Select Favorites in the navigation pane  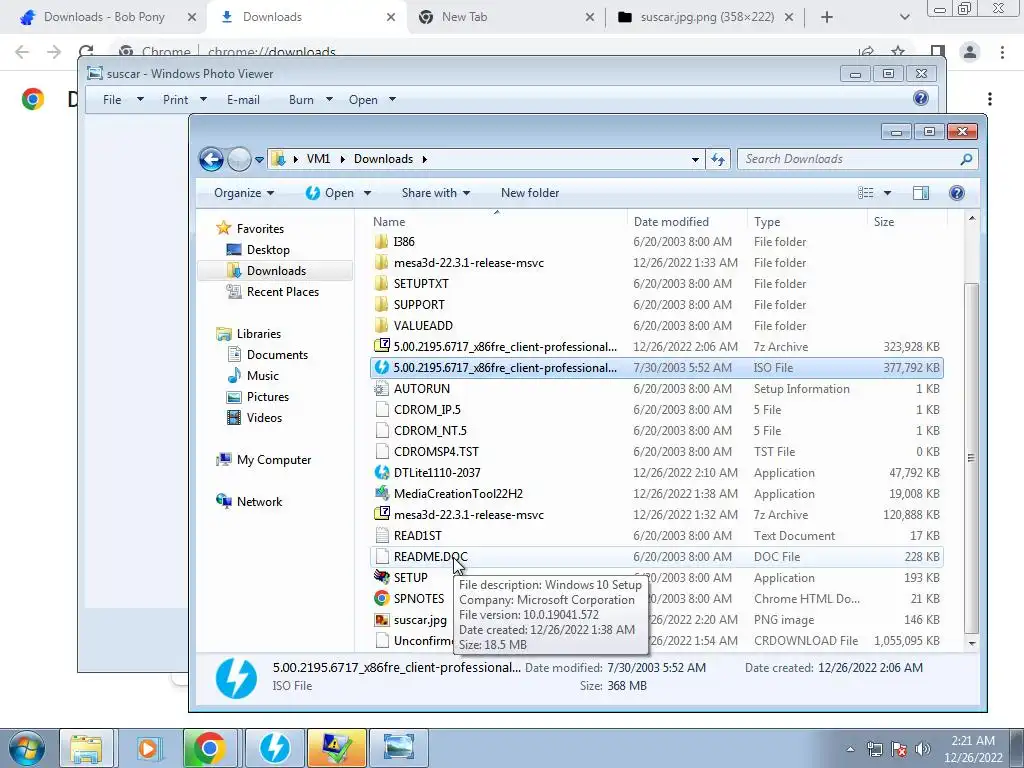click(260, 229)
